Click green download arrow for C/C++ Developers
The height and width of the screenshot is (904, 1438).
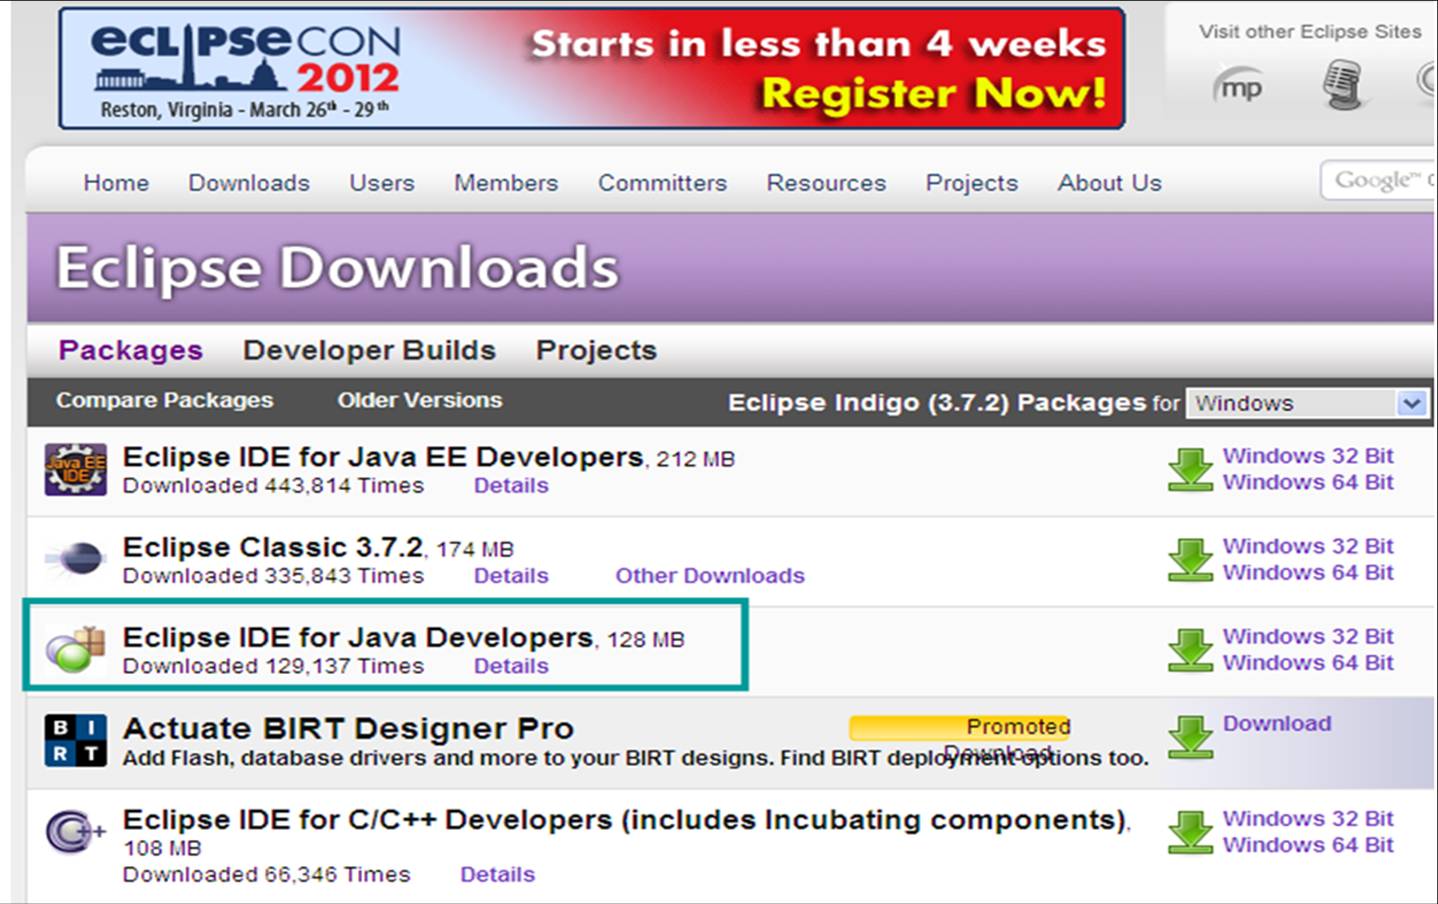[1190, 832]
